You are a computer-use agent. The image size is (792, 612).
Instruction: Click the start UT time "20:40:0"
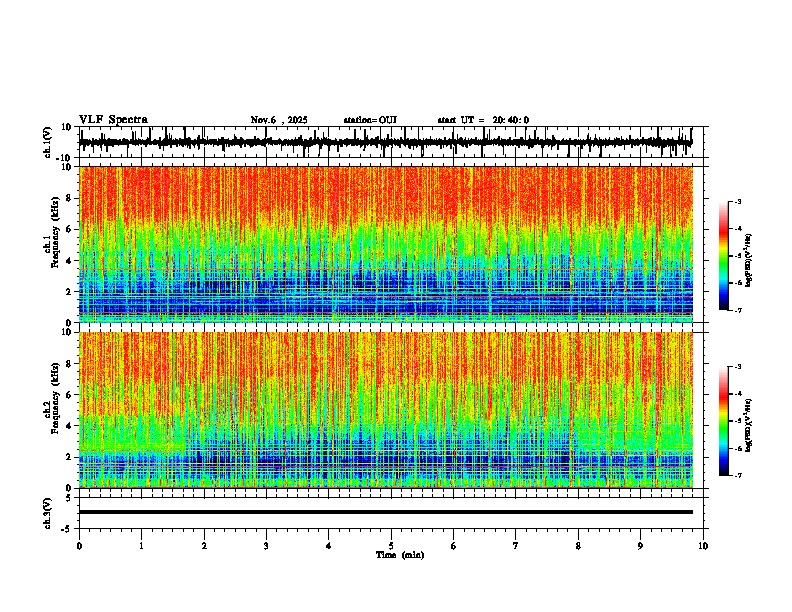[x=511, y=120]
